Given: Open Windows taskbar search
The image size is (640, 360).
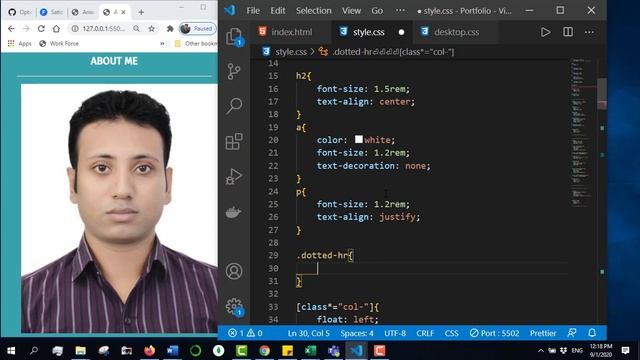Looking at the screenshot, I should [x=34, y=351].
